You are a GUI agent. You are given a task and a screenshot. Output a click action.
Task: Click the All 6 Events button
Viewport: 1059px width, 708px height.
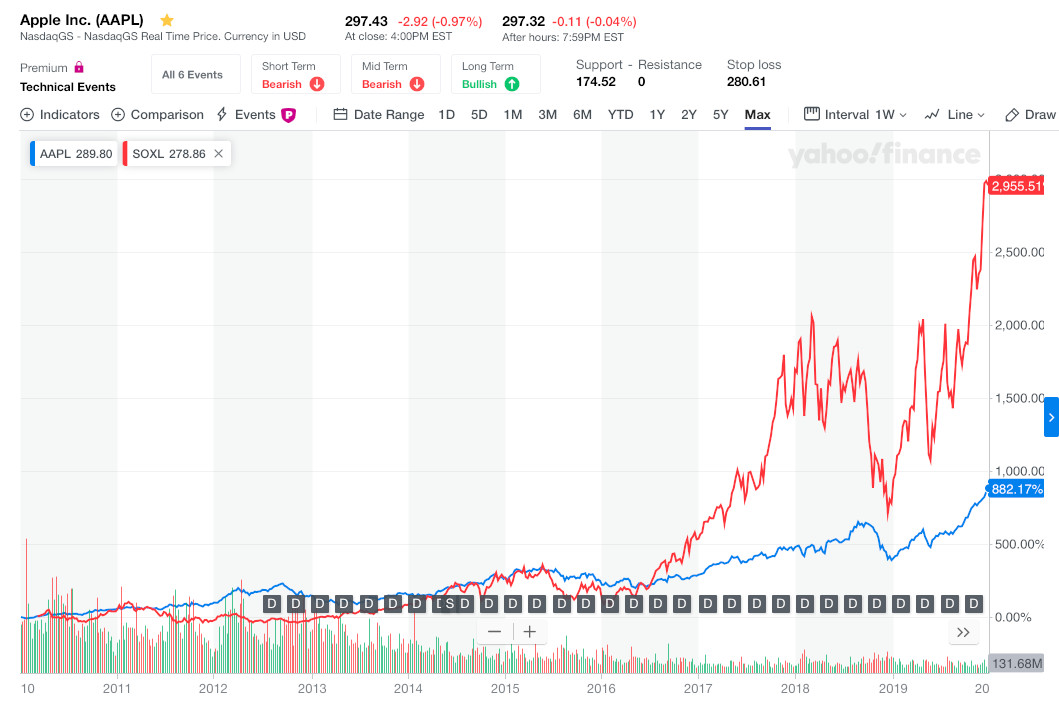pyautogui.click(x=196, y=74)
